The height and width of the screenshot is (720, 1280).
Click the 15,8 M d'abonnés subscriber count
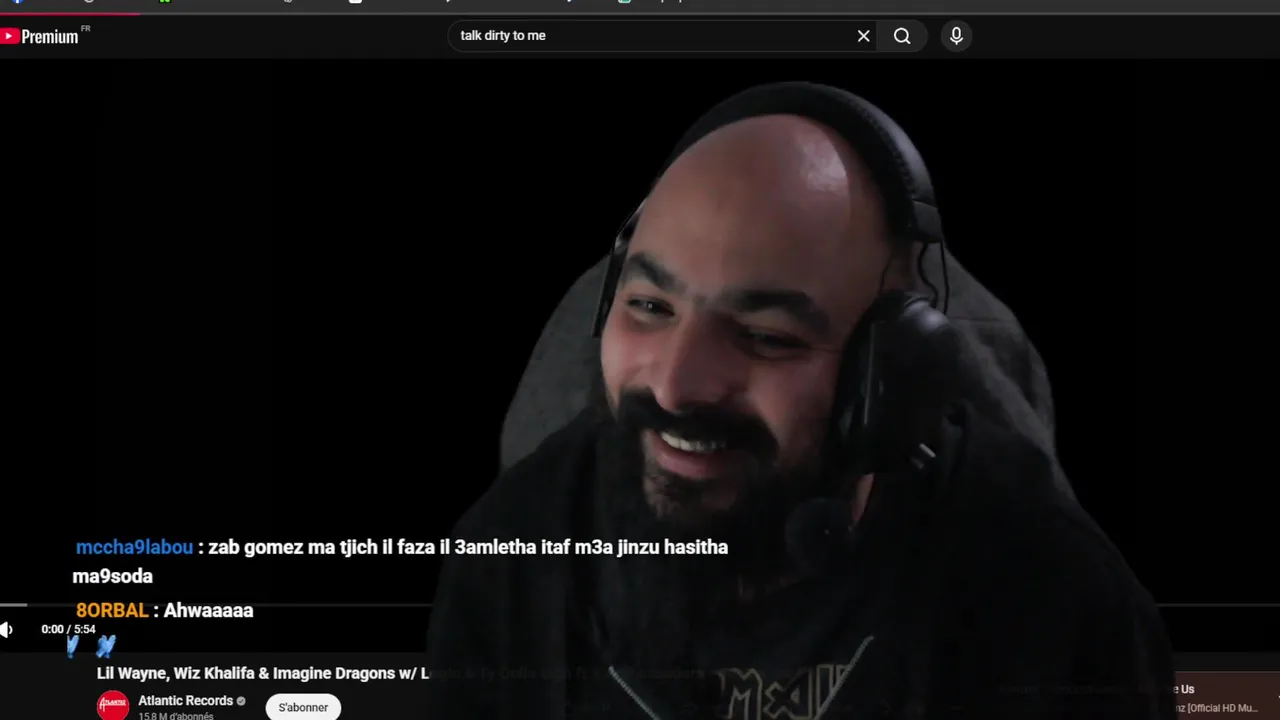(175, 716)
